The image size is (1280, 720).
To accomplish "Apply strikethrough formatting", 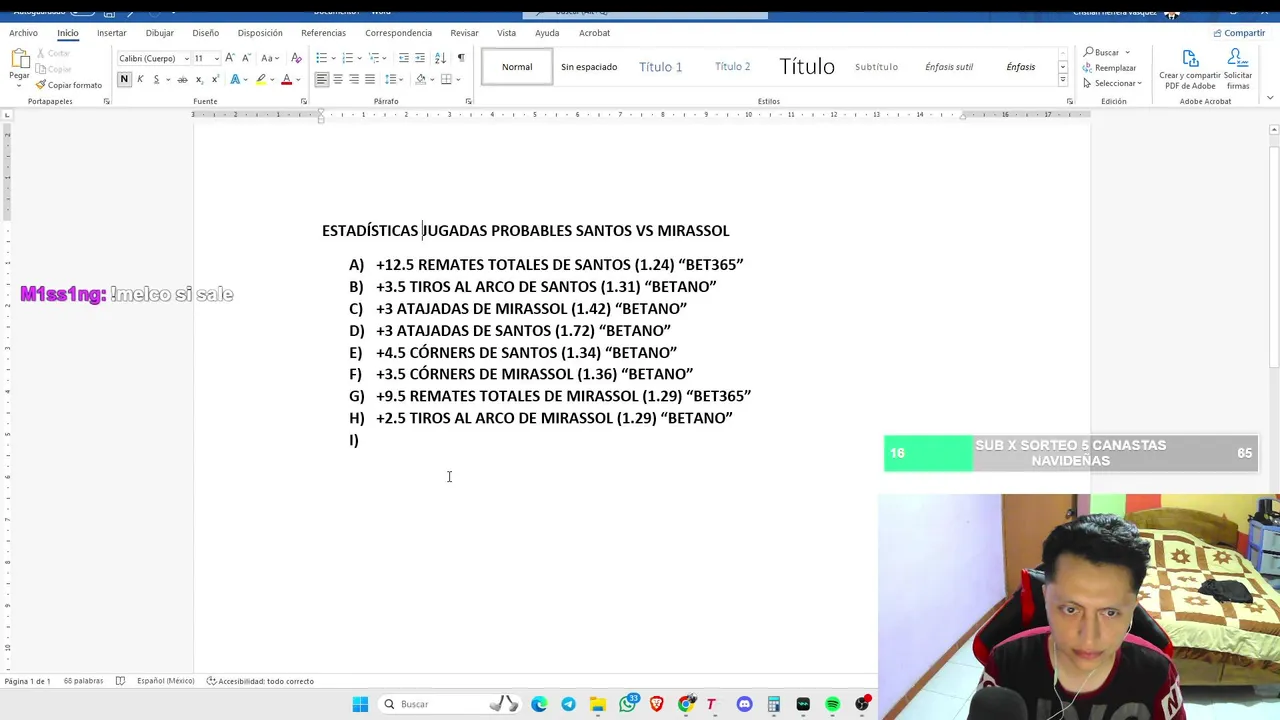I will [x=182, y=79].
